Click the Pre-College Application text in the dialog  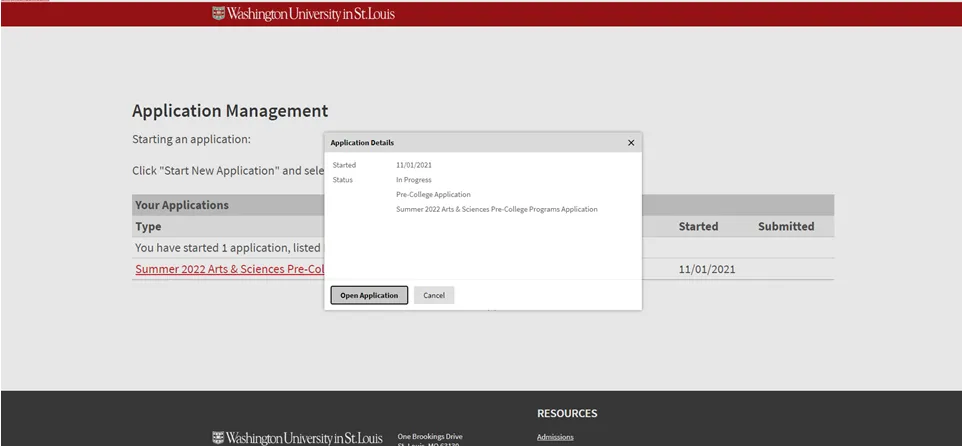pos(433,194)
